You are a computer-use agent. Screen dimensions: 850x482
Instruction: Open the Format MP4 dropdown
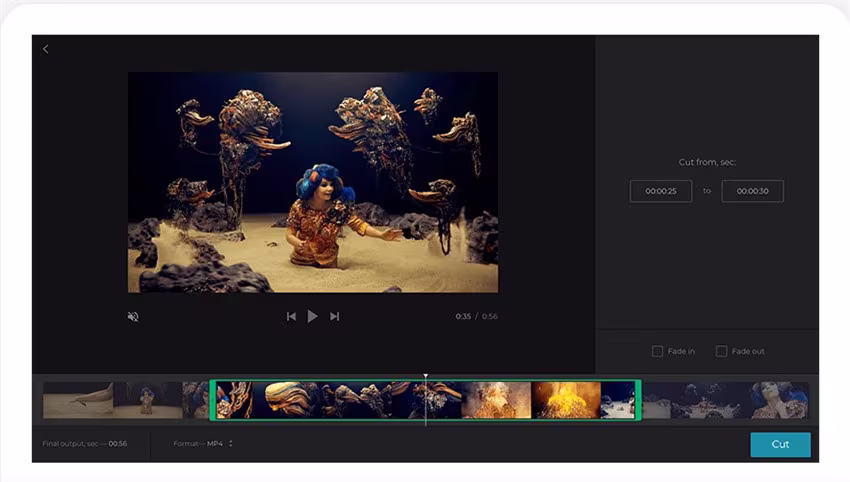pyautogui.click(x=203, y=444)
